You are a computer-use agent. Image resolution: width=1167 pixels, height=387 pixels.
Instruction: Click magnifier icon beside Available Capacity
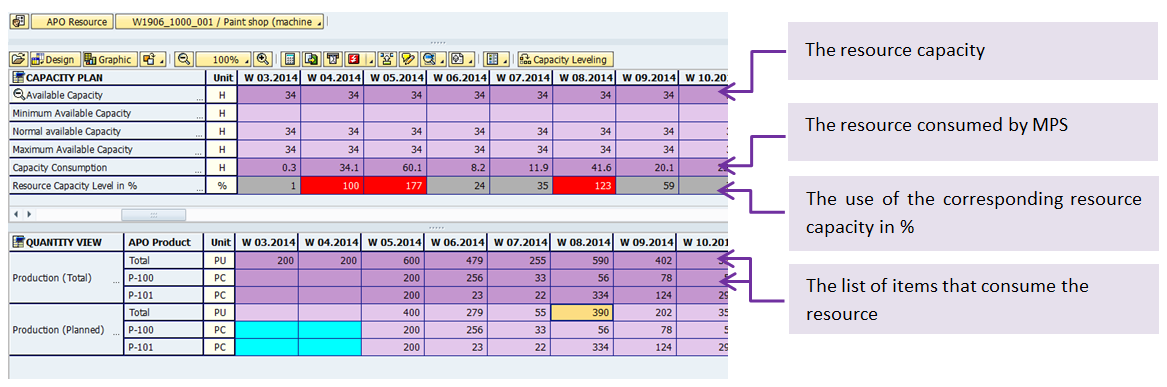19,95
